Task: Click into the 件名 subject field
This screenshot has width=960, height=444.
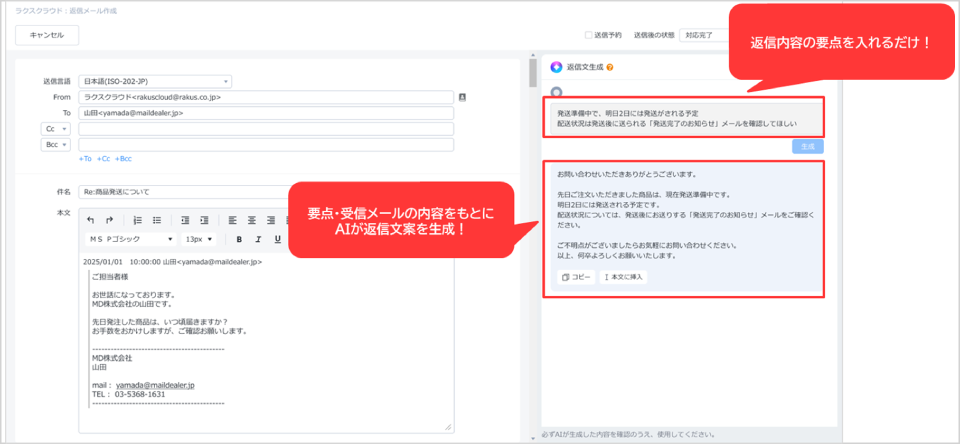Action: click(200, 191)
